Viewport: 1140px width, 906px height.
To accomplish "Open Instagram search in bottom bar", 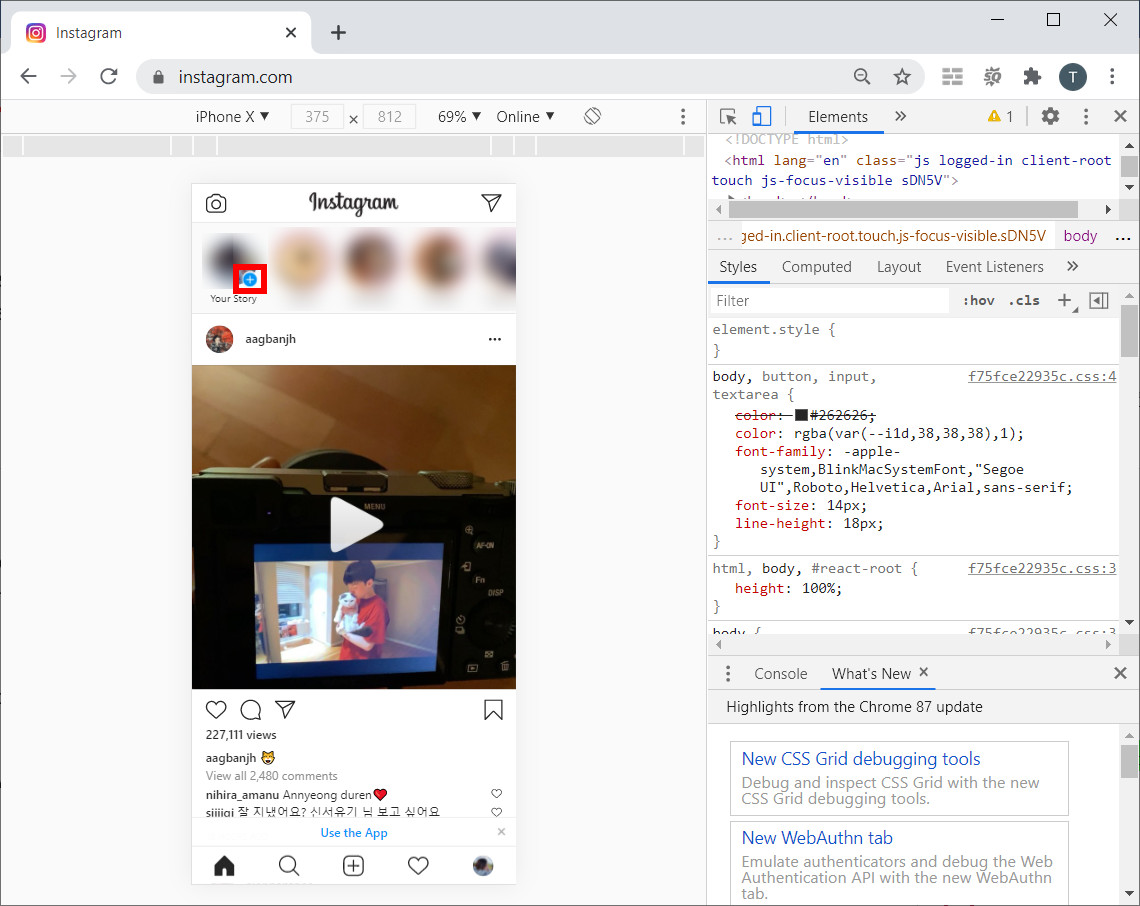I will (x=289, y=865).
